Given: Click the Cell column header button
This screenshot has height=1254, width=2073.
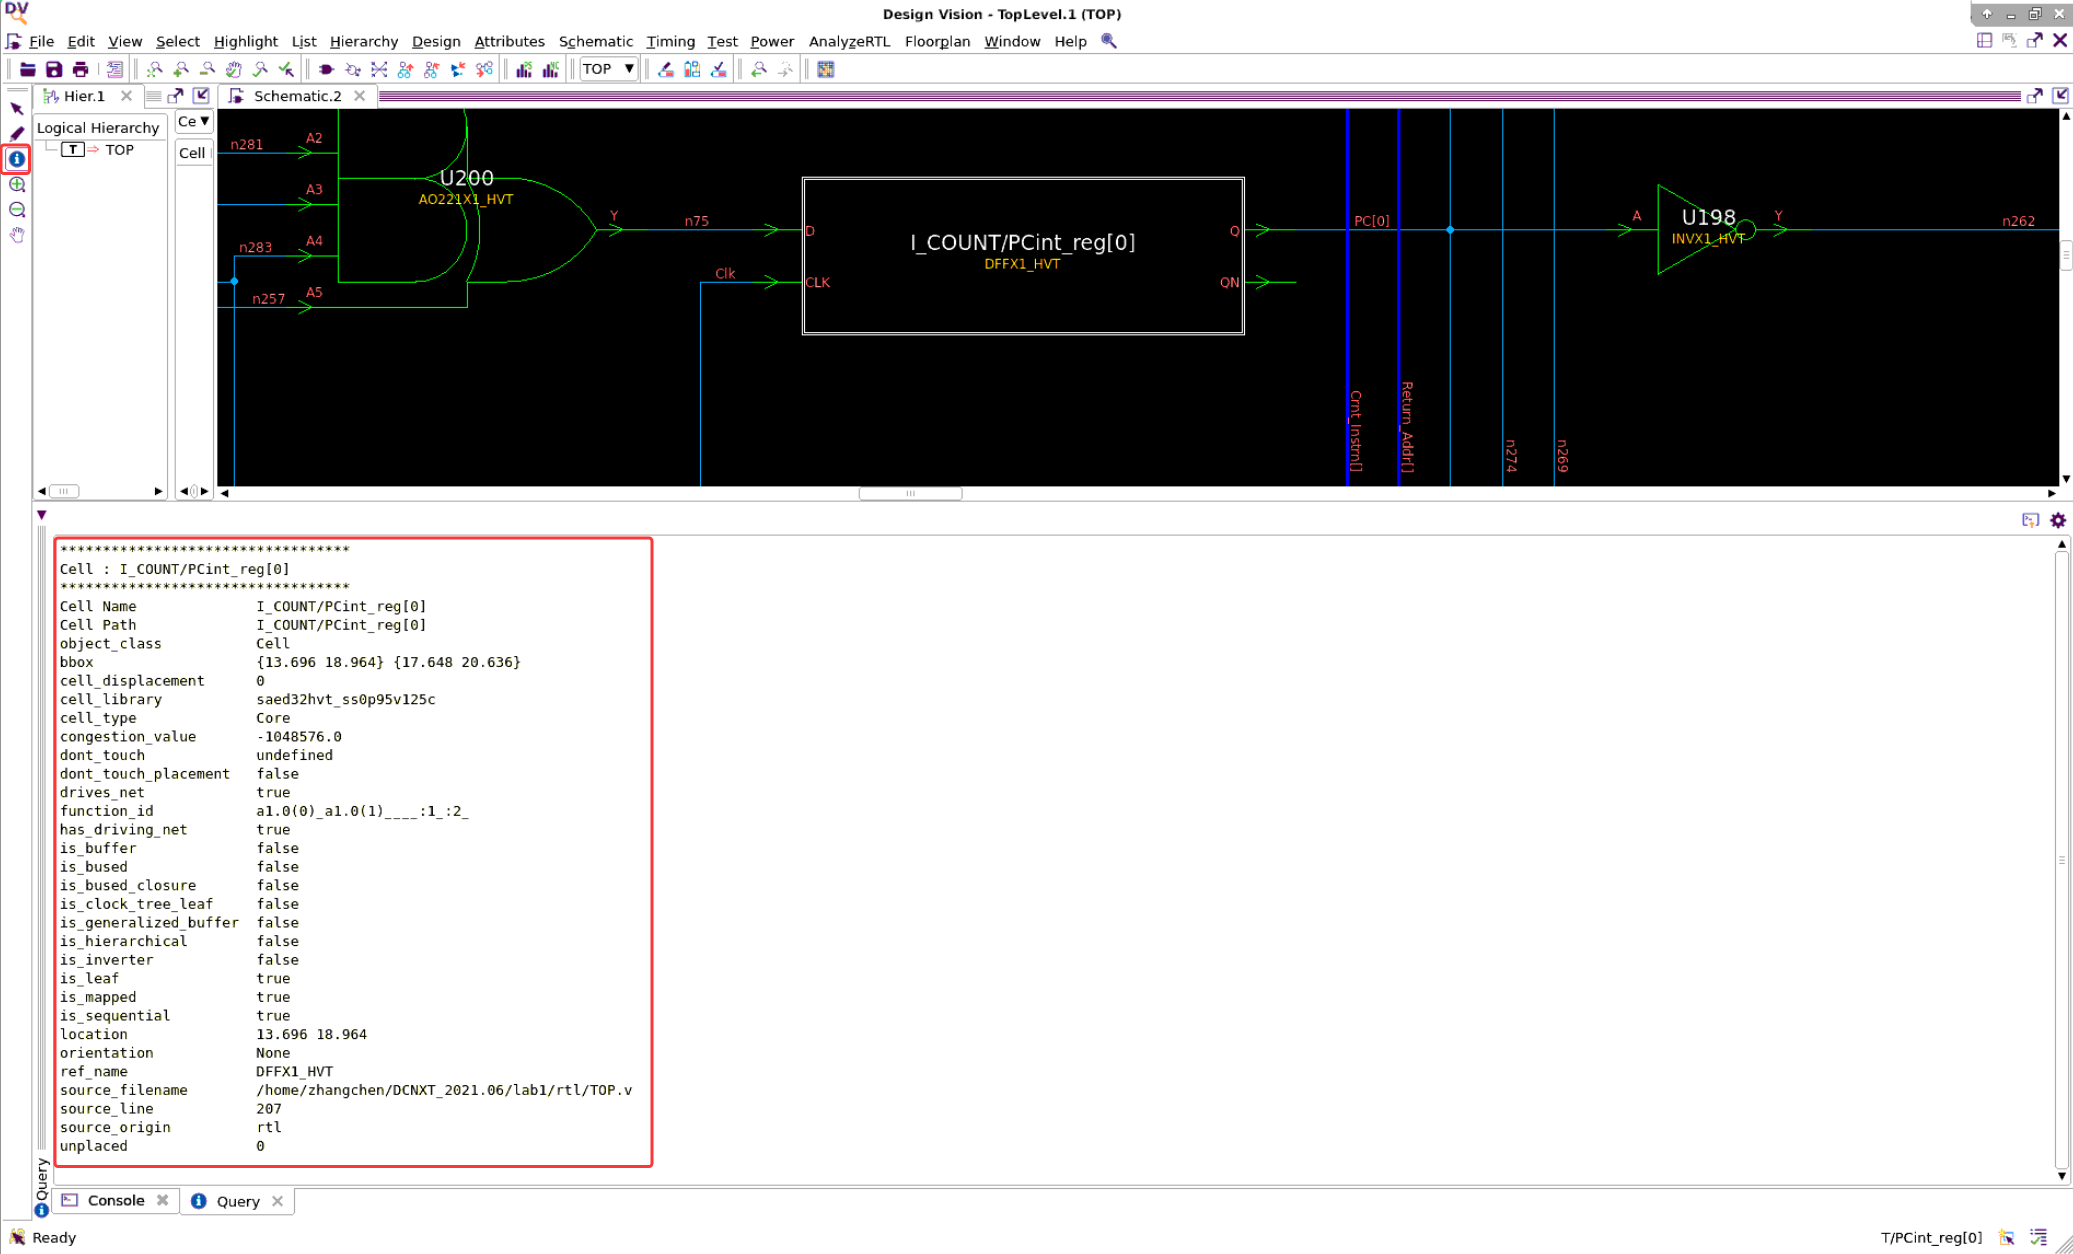Looking at the screenshot, I should [192, 153].
